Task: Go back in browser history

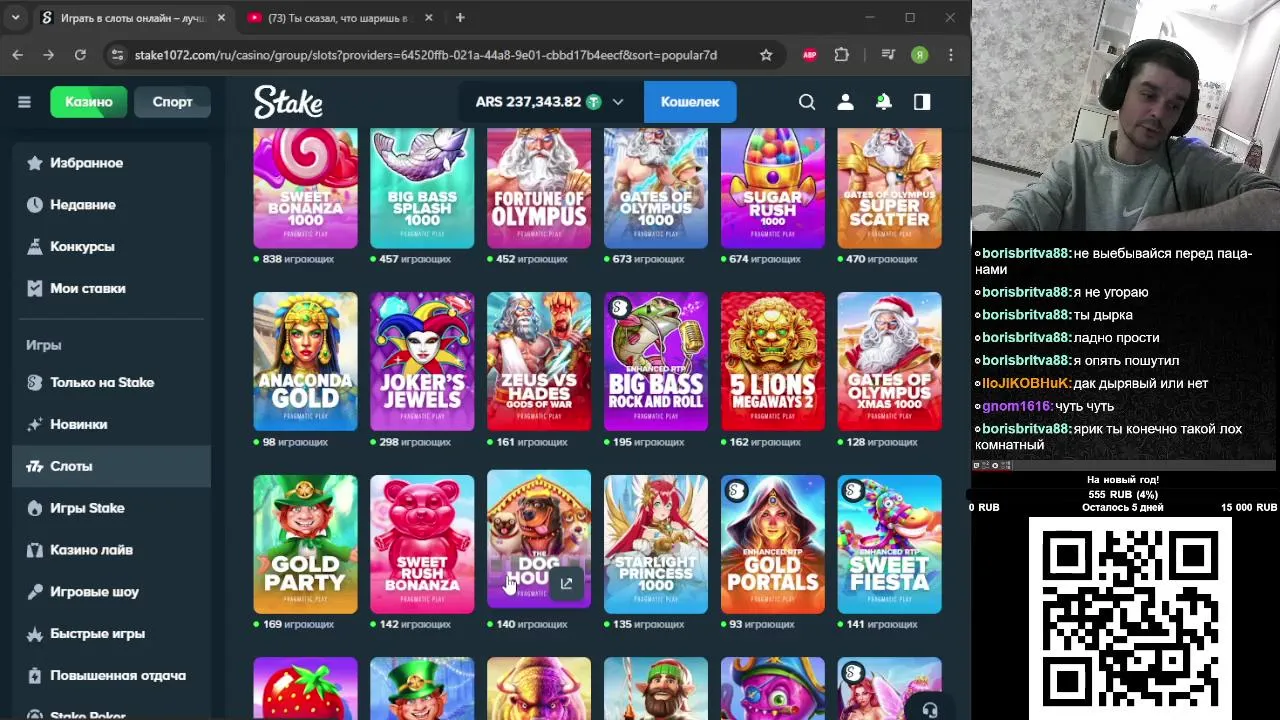Action: pyautogui.click(x=18, y=55)
